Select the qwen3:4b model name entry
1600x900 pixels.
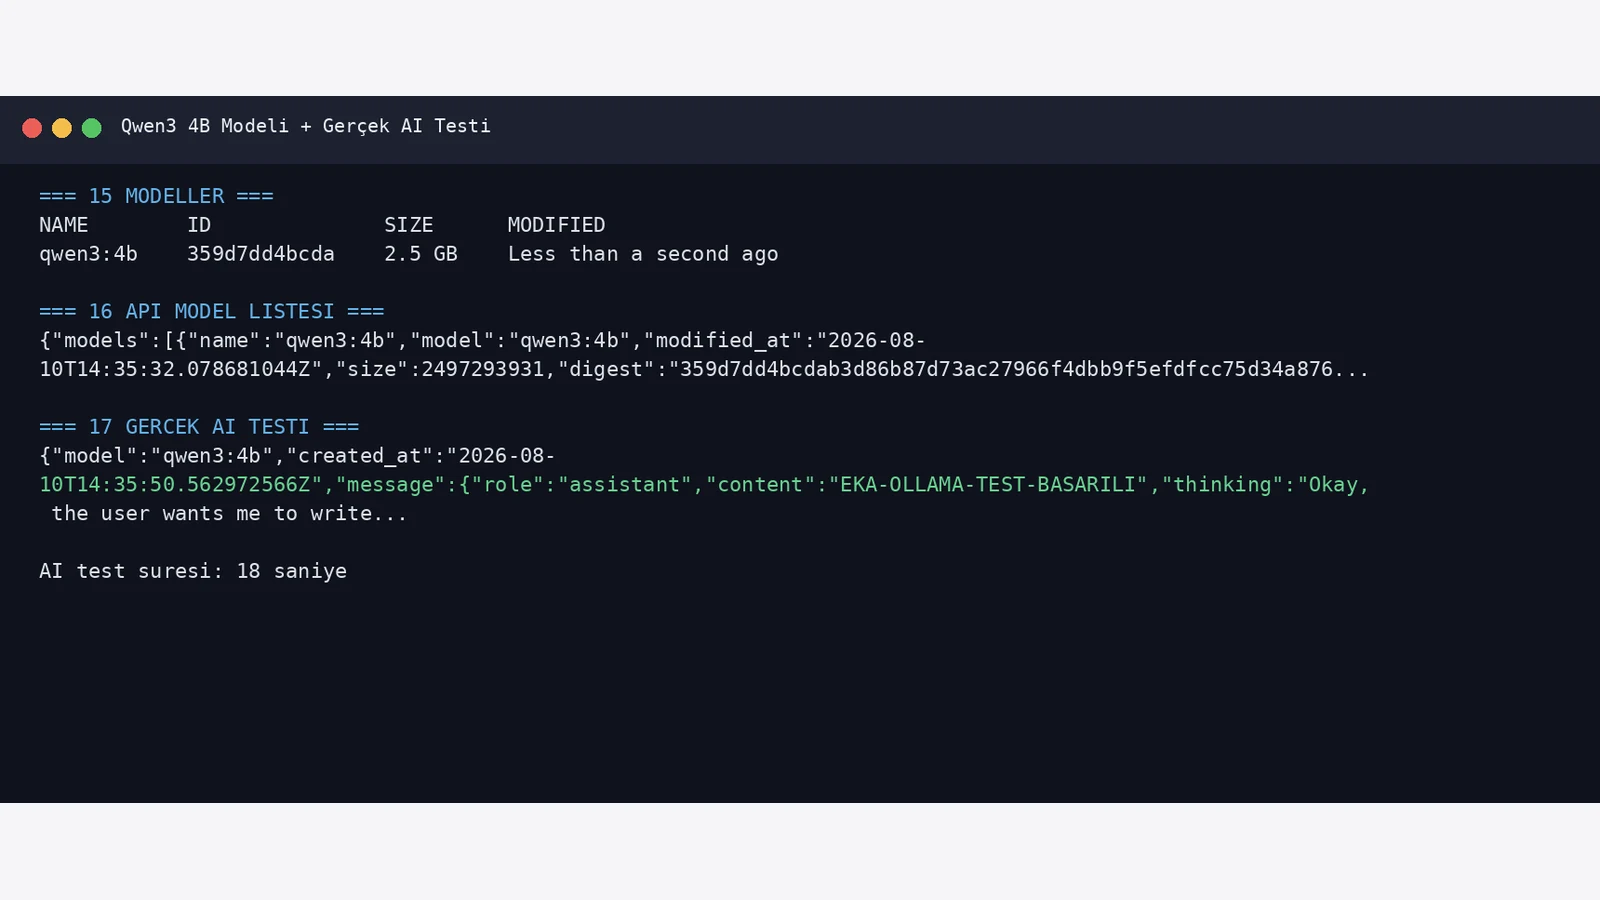88,254
